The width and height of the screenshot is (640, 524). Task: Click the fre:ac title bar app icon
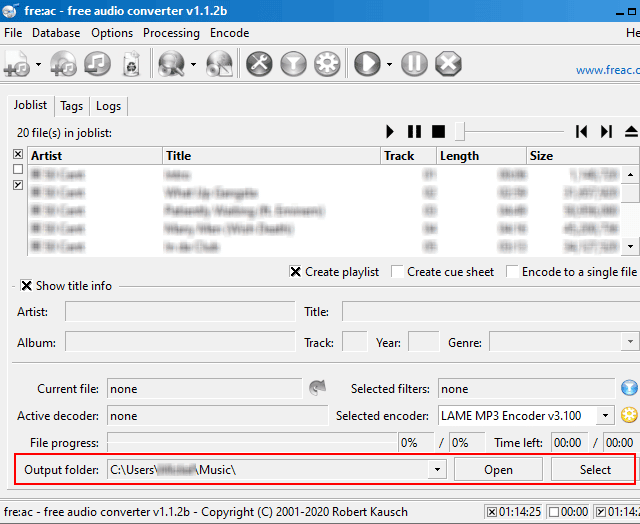coord(10,10)
